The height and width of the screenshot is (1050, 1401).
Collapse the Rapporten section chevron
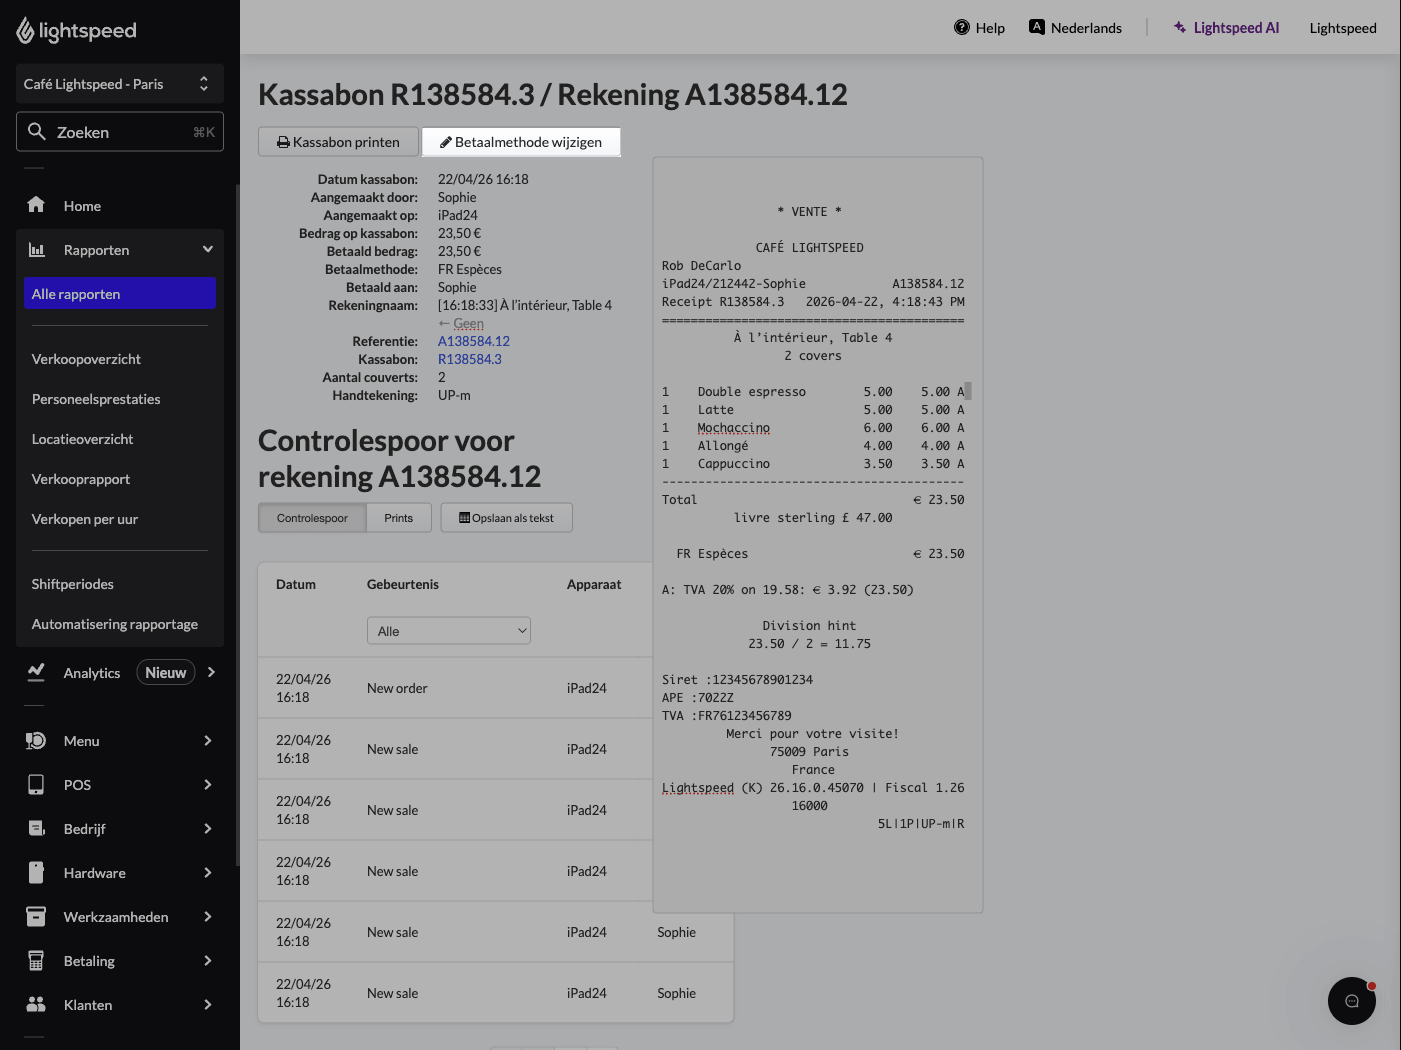[208, 250]
